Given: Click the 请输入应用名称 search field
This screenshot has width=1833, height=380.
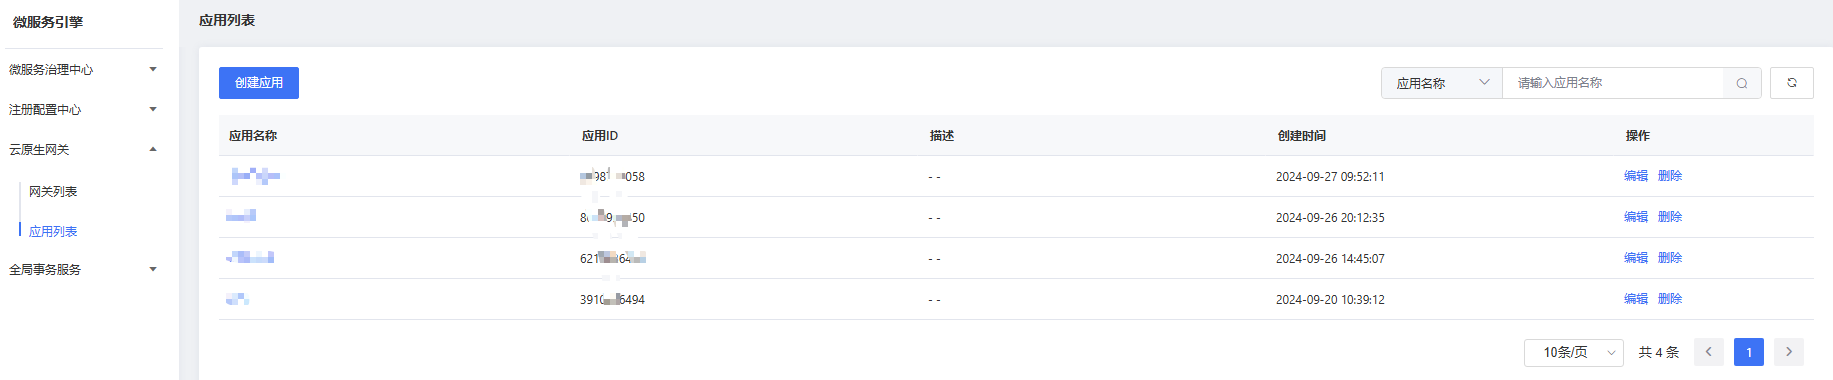Looking at the screenshot, I should [x=1613, y=83].
